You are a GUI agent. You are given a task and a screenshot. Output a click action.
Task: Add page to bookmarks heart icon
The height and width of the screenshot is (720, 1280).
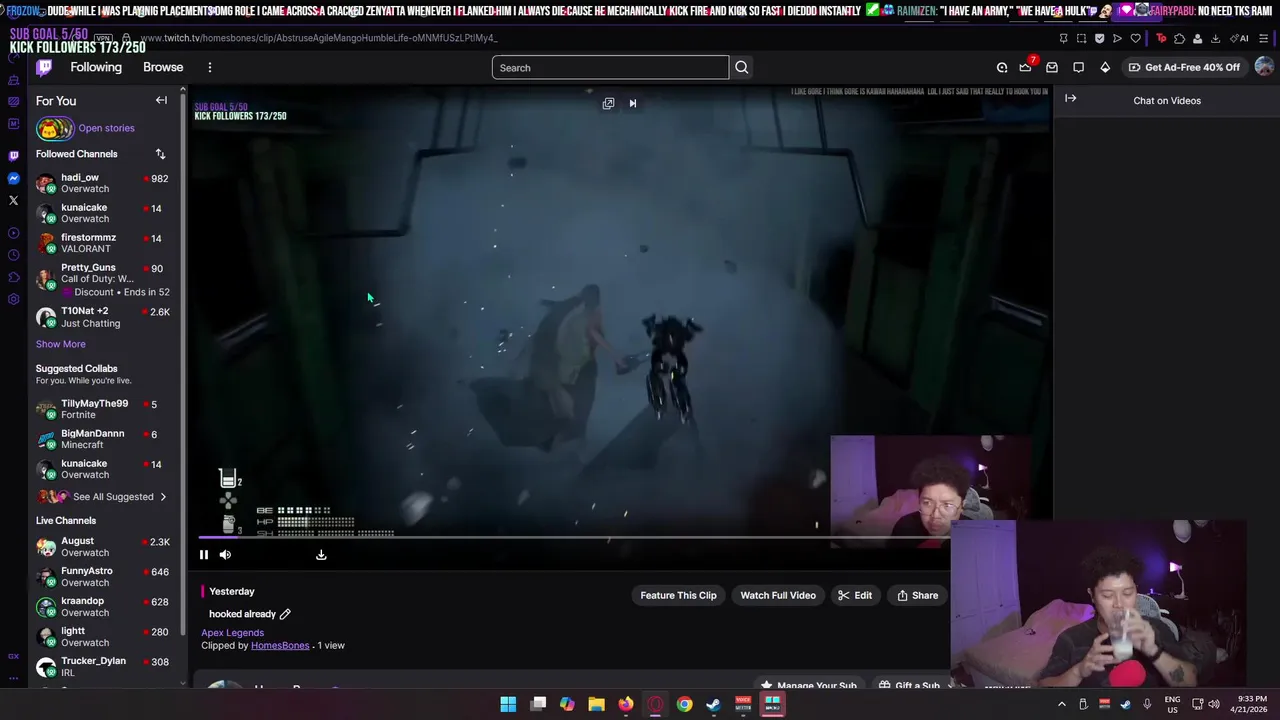[x=1135, y=38]
